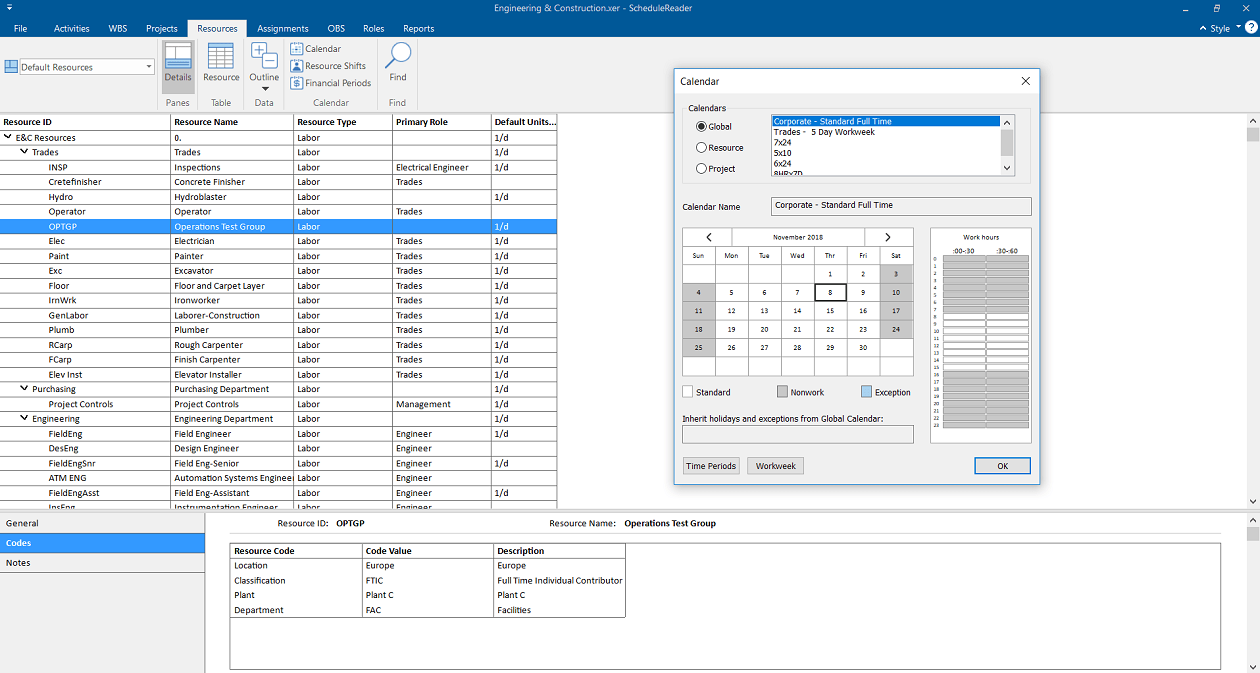Open the Default Resources layout dropdown

(149, 67)
